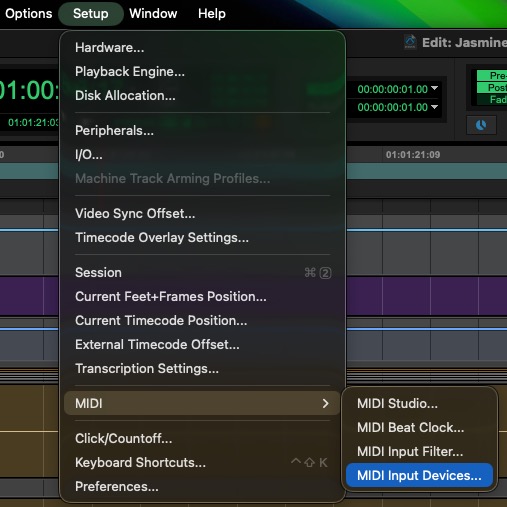This screenshot has height=507, width=507.
Task: Open Playback Engine... settings
Action: point(202,72)
